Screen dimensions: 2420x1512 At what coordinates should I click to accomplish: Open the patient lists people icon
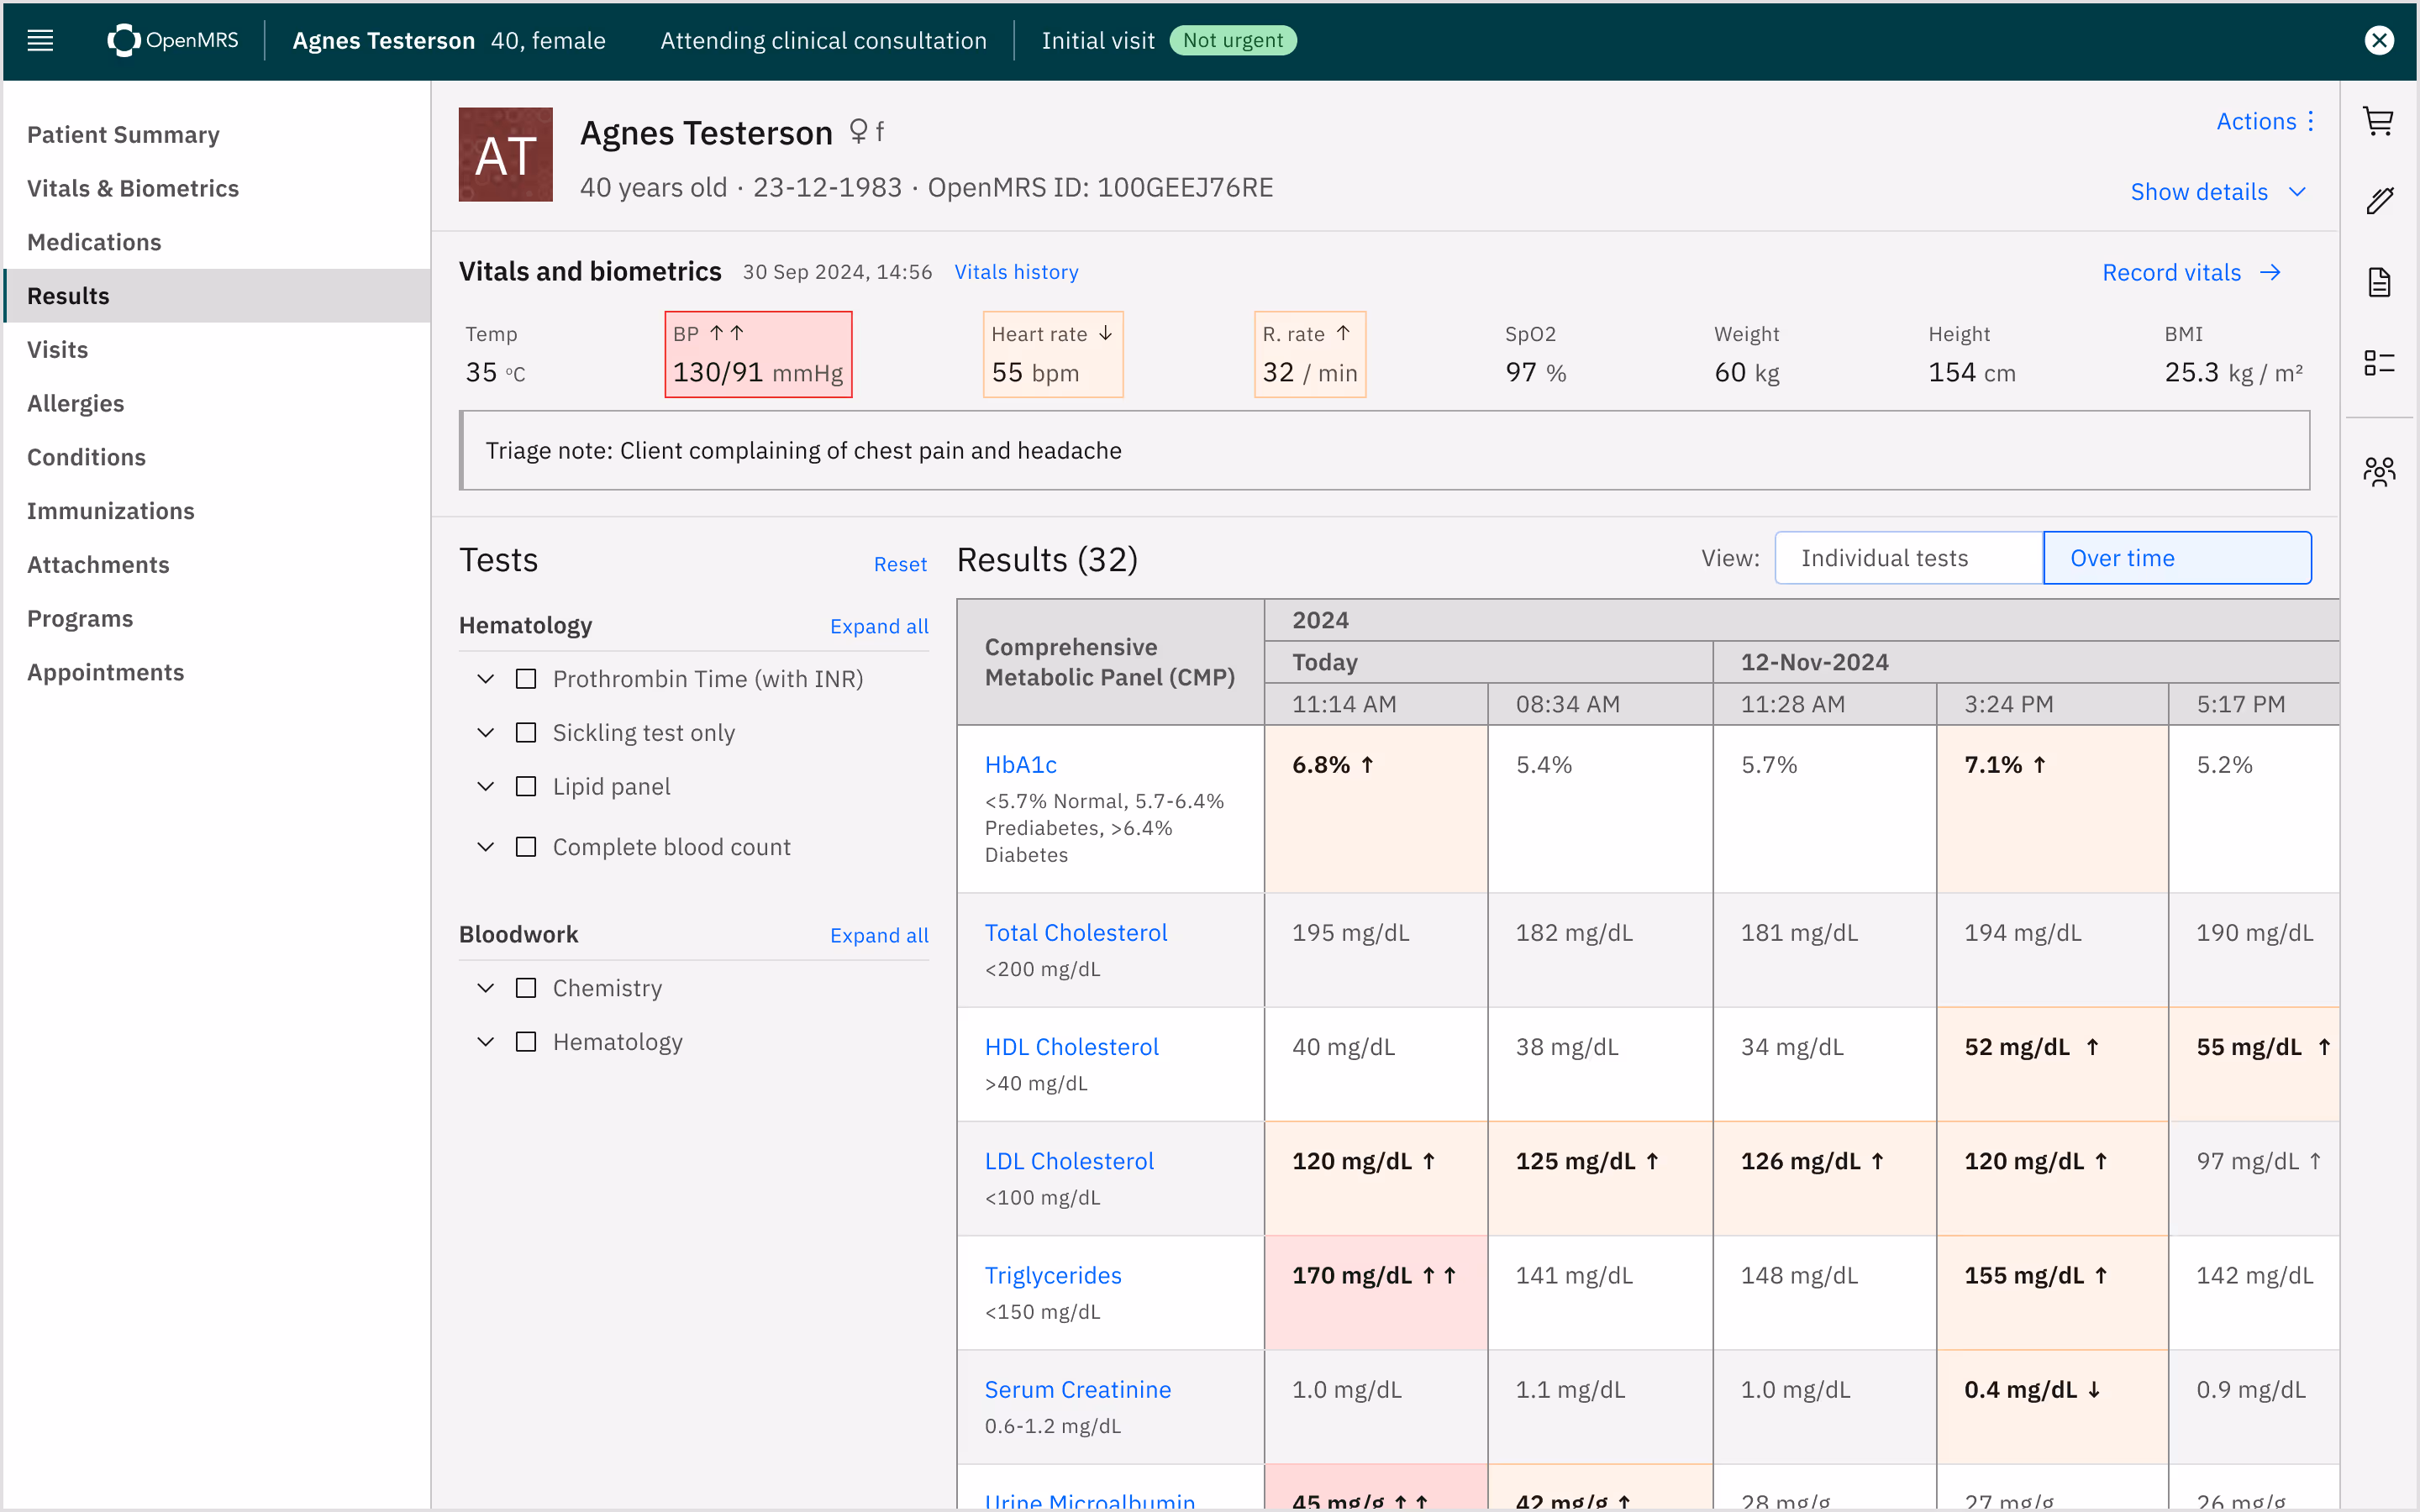point(2380,470)
